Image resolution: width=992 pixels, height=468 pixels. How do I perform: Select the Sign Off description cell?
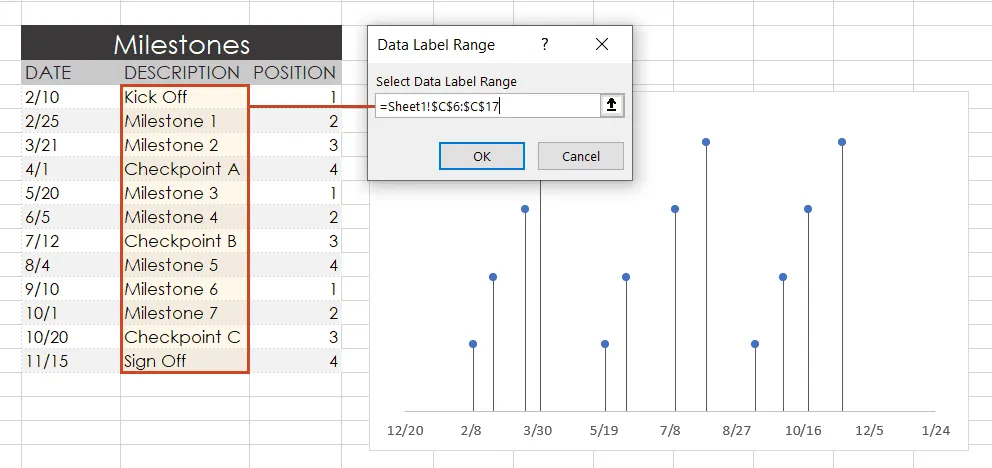(184, 361)
